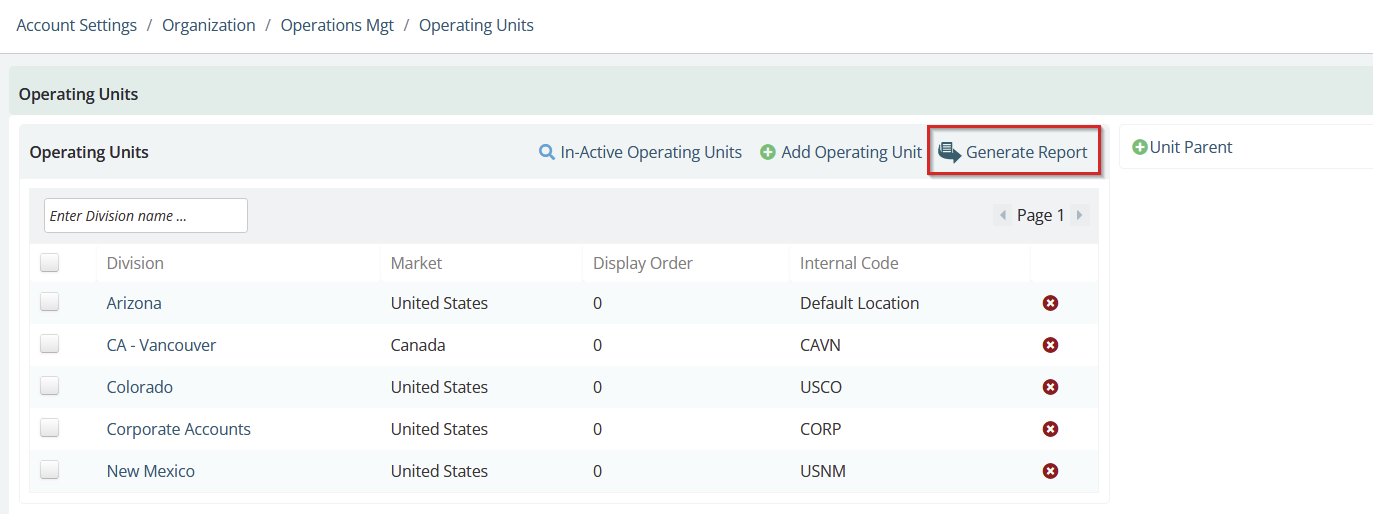1373x514 pixels.
Task: Delete the New Mexico row
Action: (x=1050, y=471)
